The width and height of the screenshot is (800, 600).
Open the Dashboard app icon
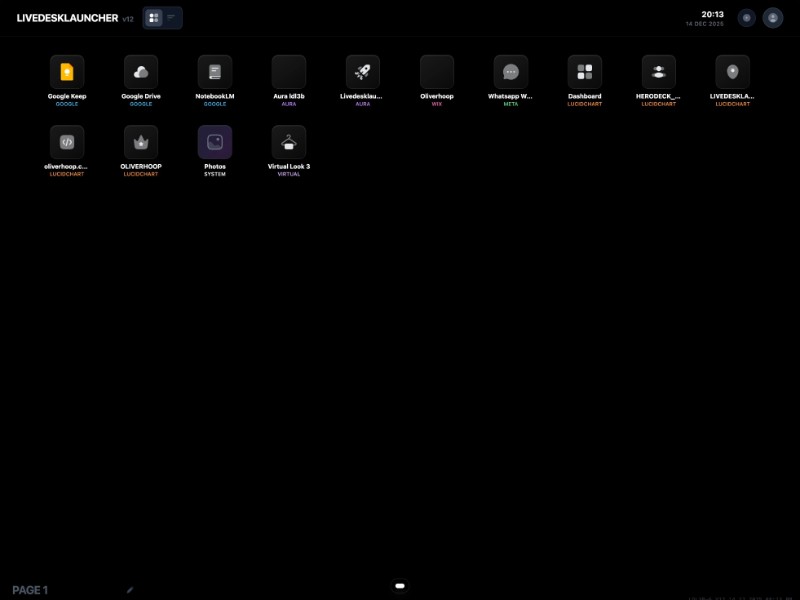585,72
